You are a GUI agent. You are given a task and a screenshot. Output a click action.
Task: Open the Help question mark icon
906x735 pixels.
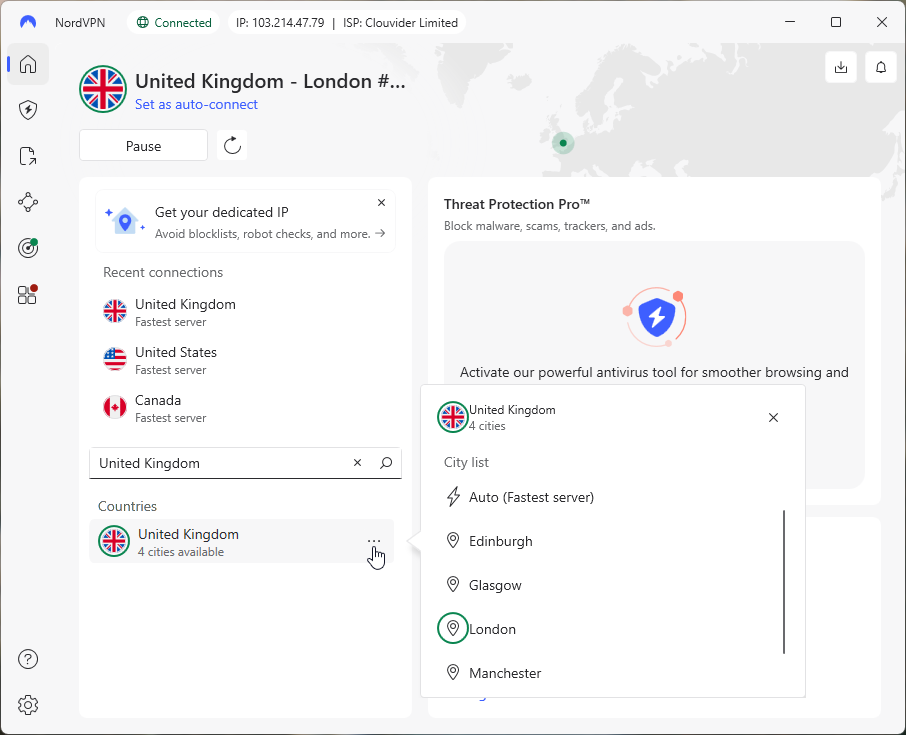tap(28, 659)
